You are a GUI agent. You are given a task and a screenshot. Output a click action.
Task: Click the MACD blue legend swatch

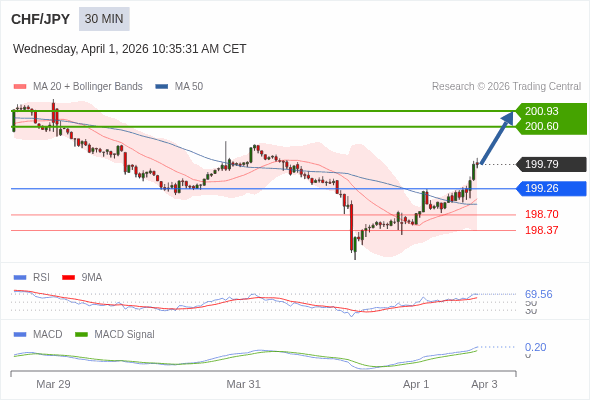20,335
